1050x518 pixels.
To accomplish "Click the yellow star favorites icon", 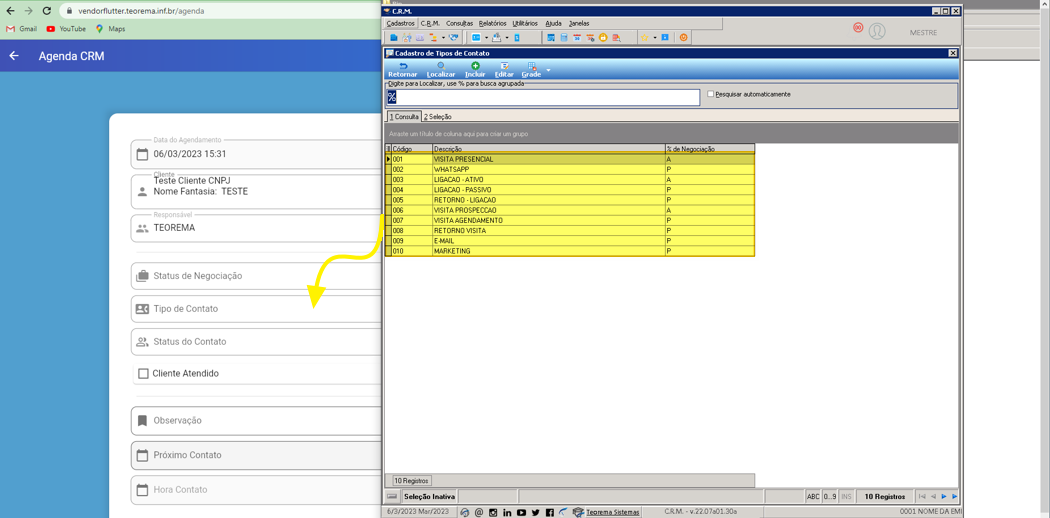I will (x=644, y=37).
